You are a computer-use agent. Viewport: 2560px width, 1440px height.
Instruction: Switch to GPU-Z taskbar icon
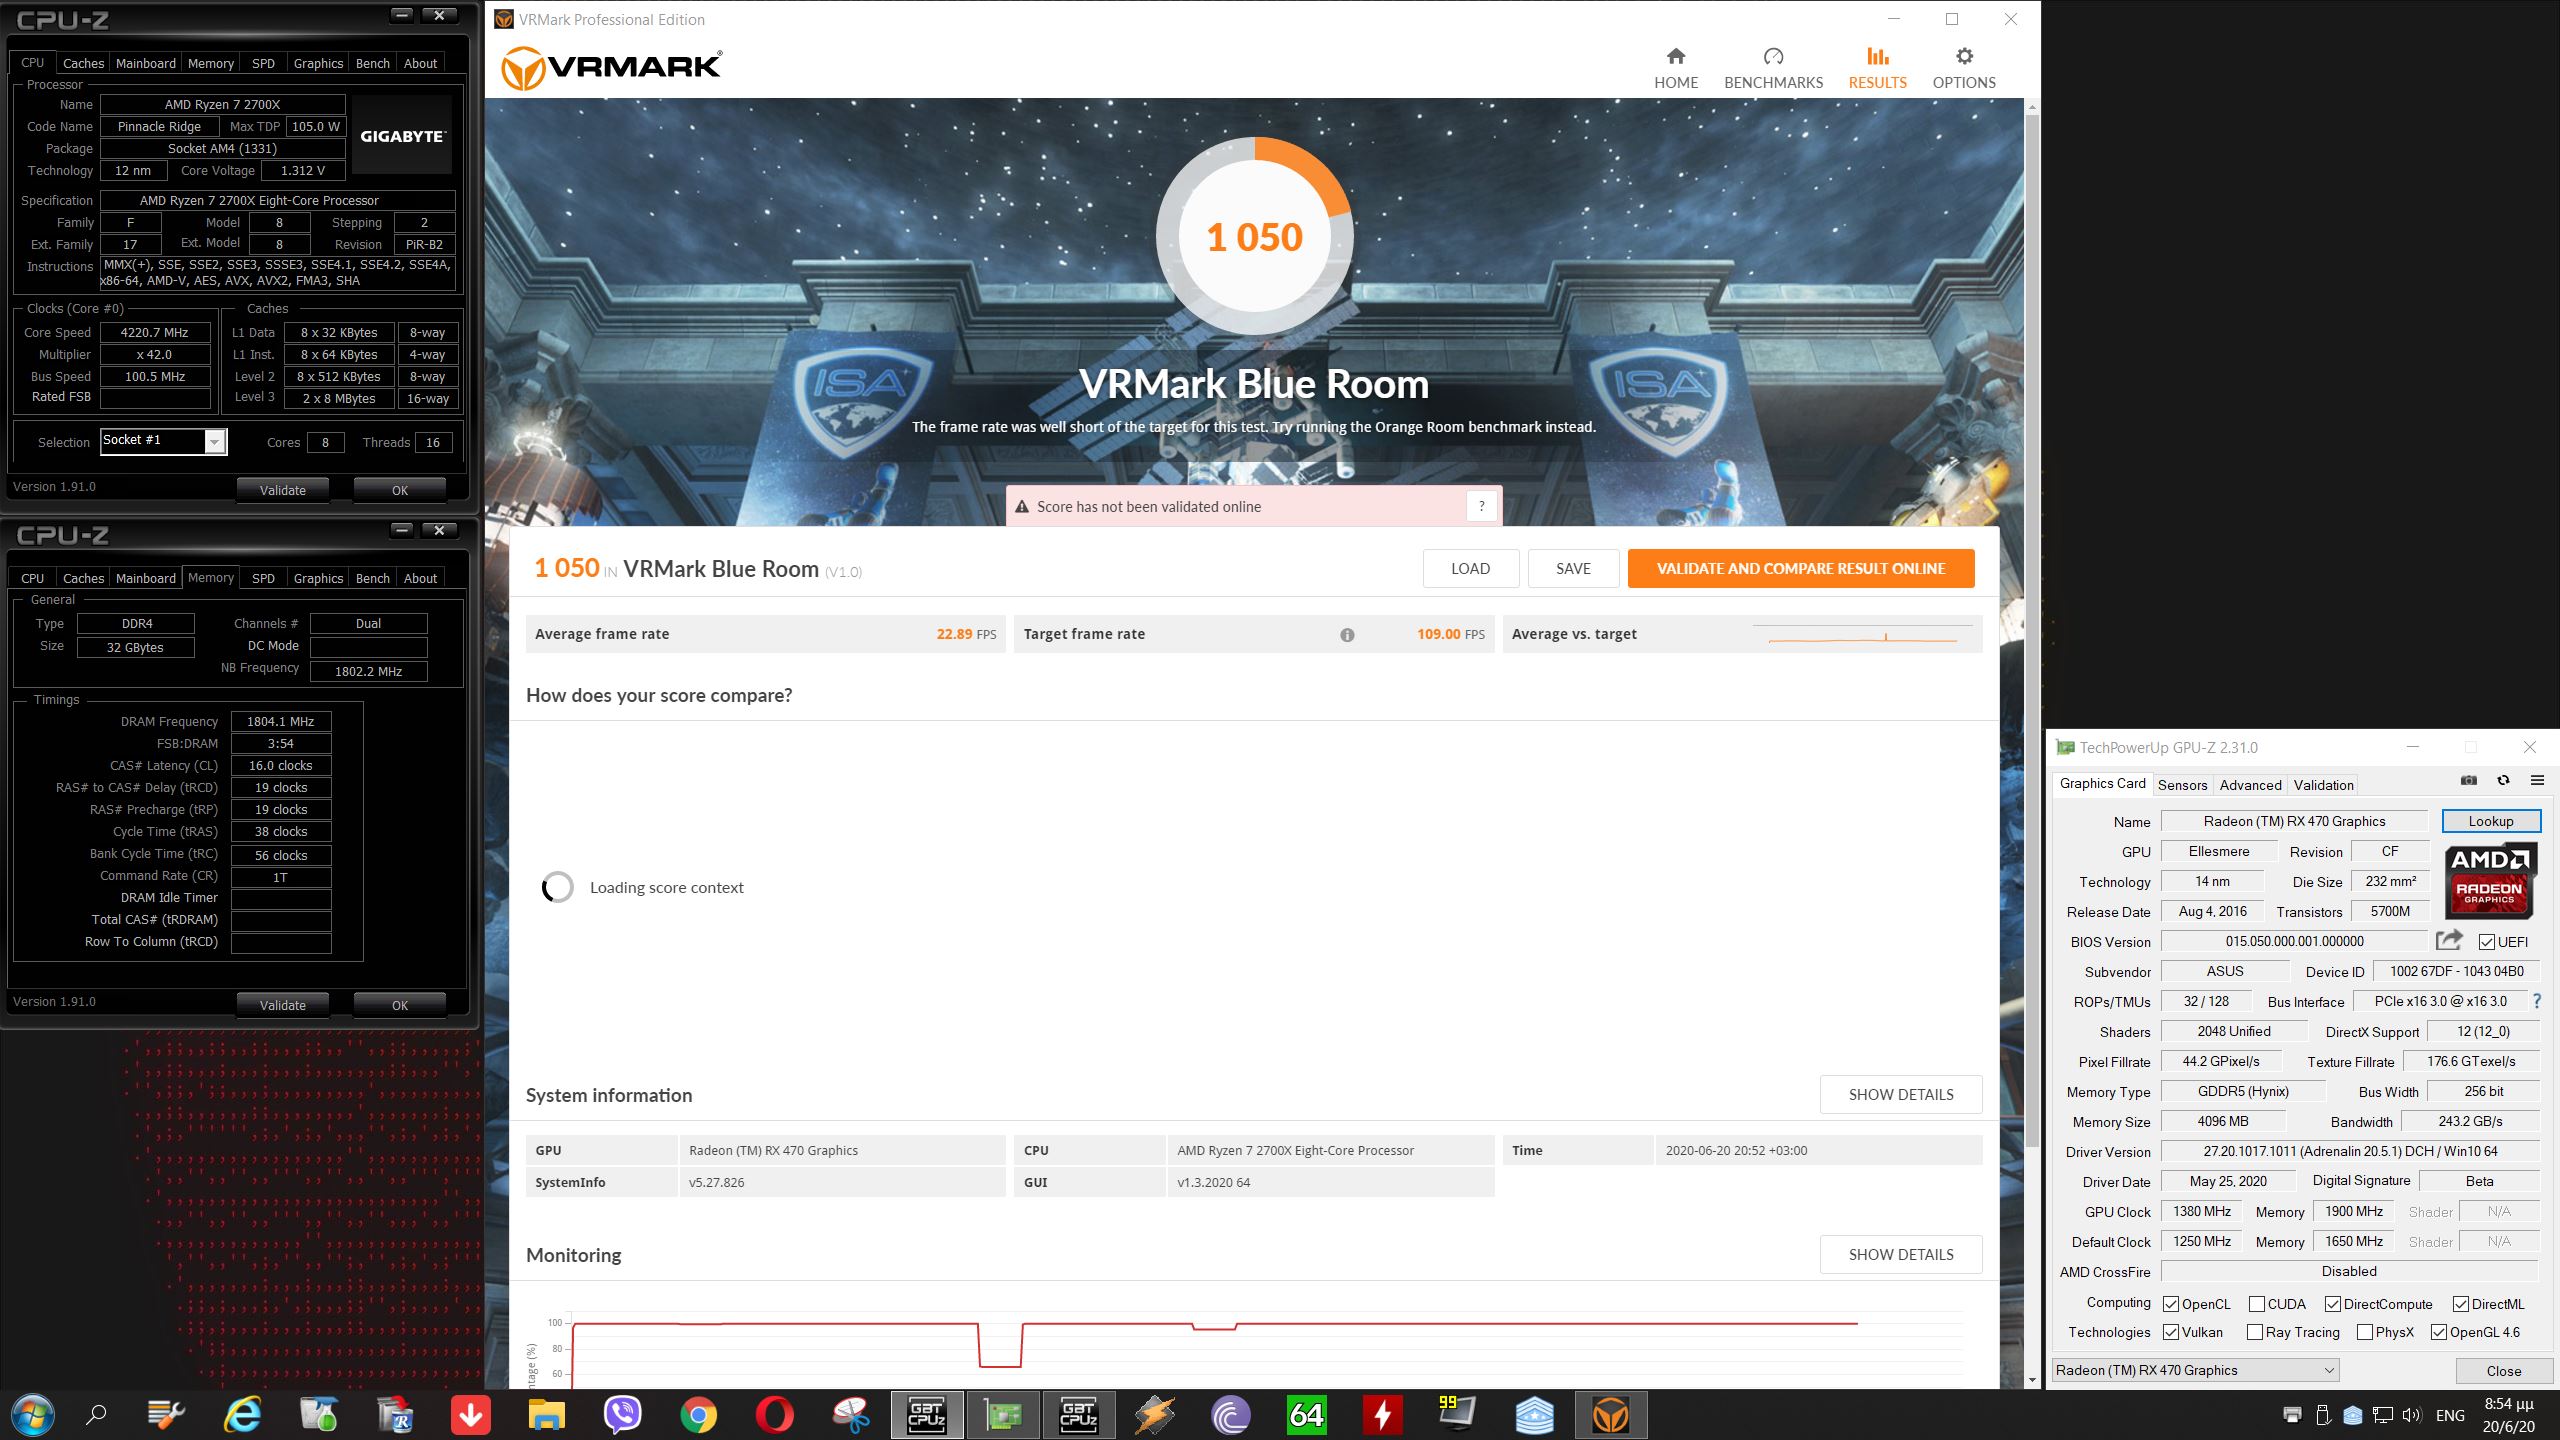coord(1002,1415)
